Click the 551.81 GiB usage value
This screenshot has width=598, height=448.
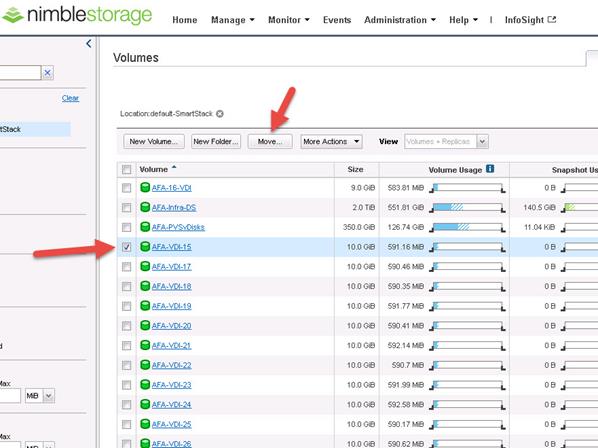406,207
